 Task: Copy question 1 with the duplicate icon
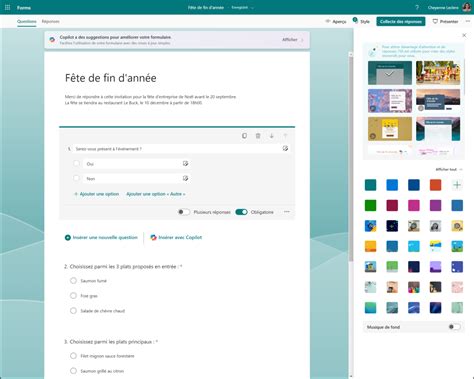(x=244, y=136)
